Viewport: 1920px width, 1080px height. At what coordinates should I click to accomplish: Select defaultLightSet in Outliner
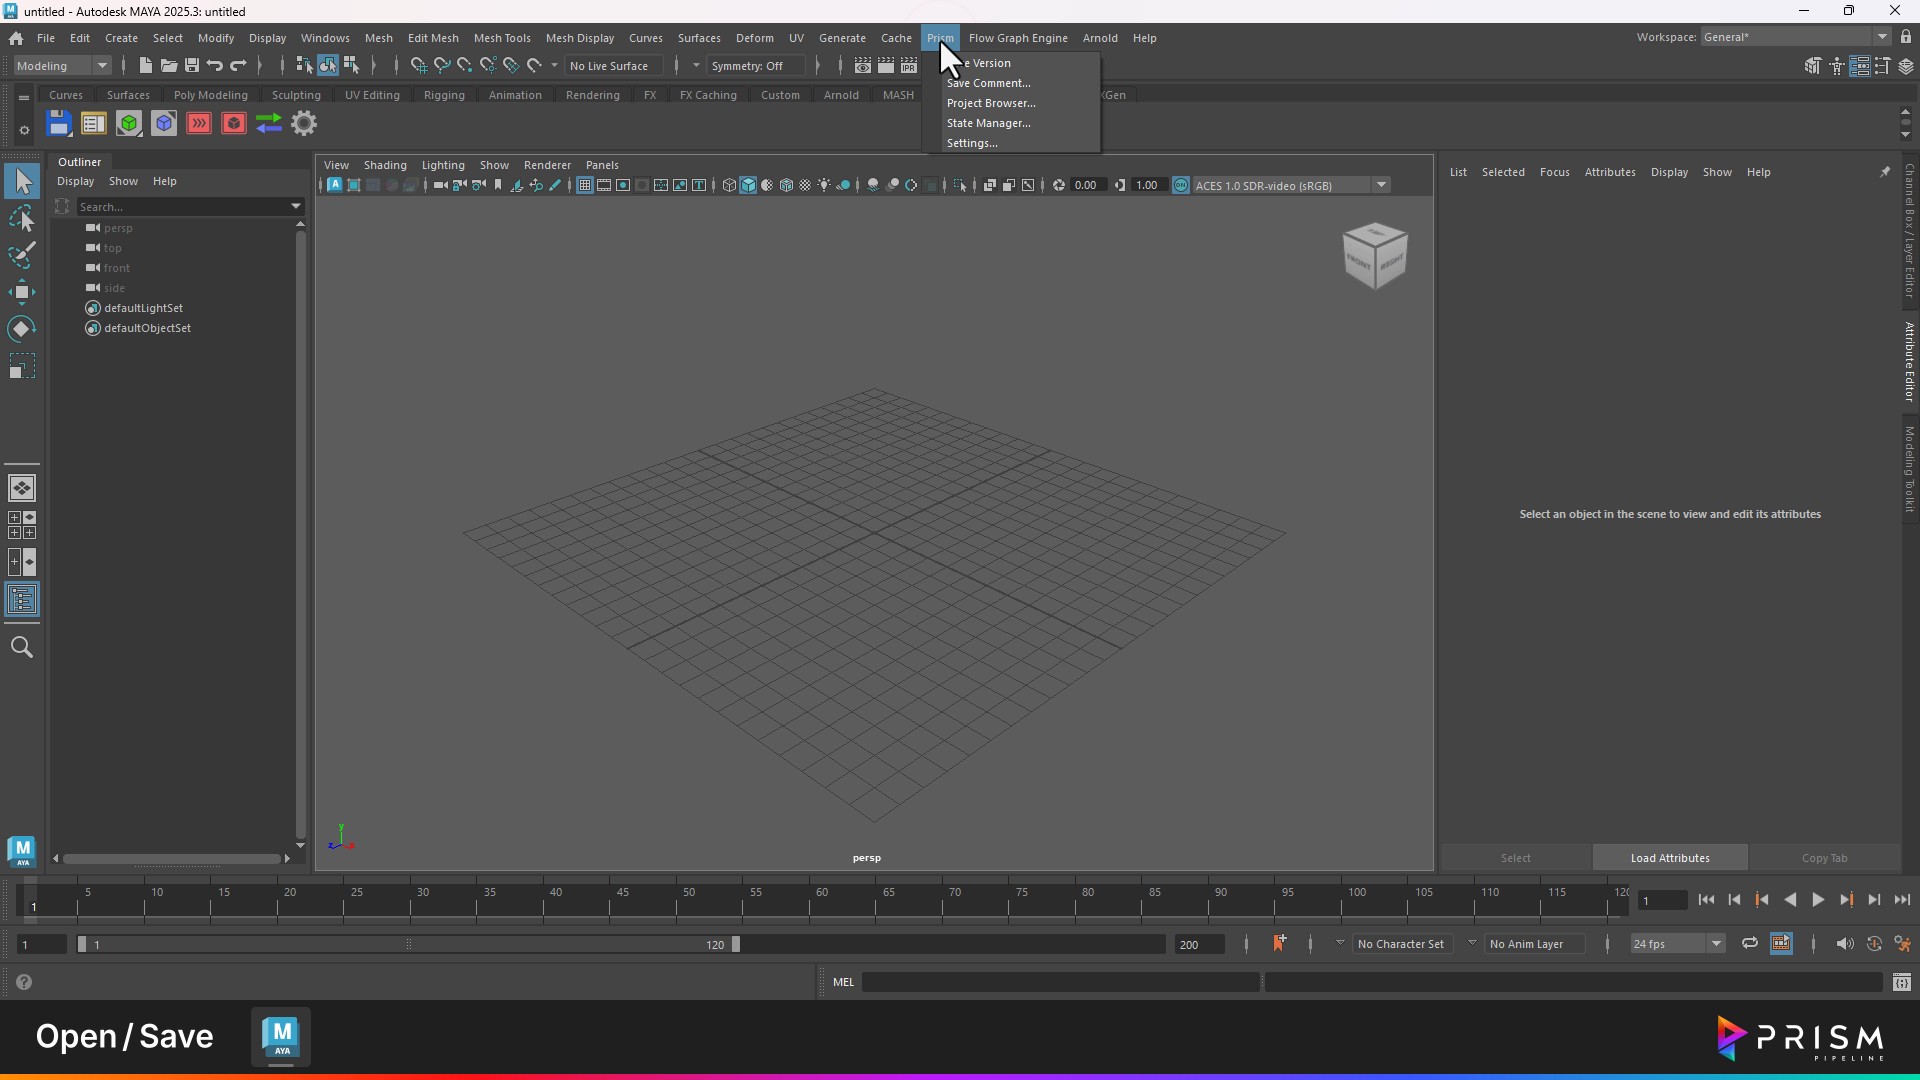(143, 308)
